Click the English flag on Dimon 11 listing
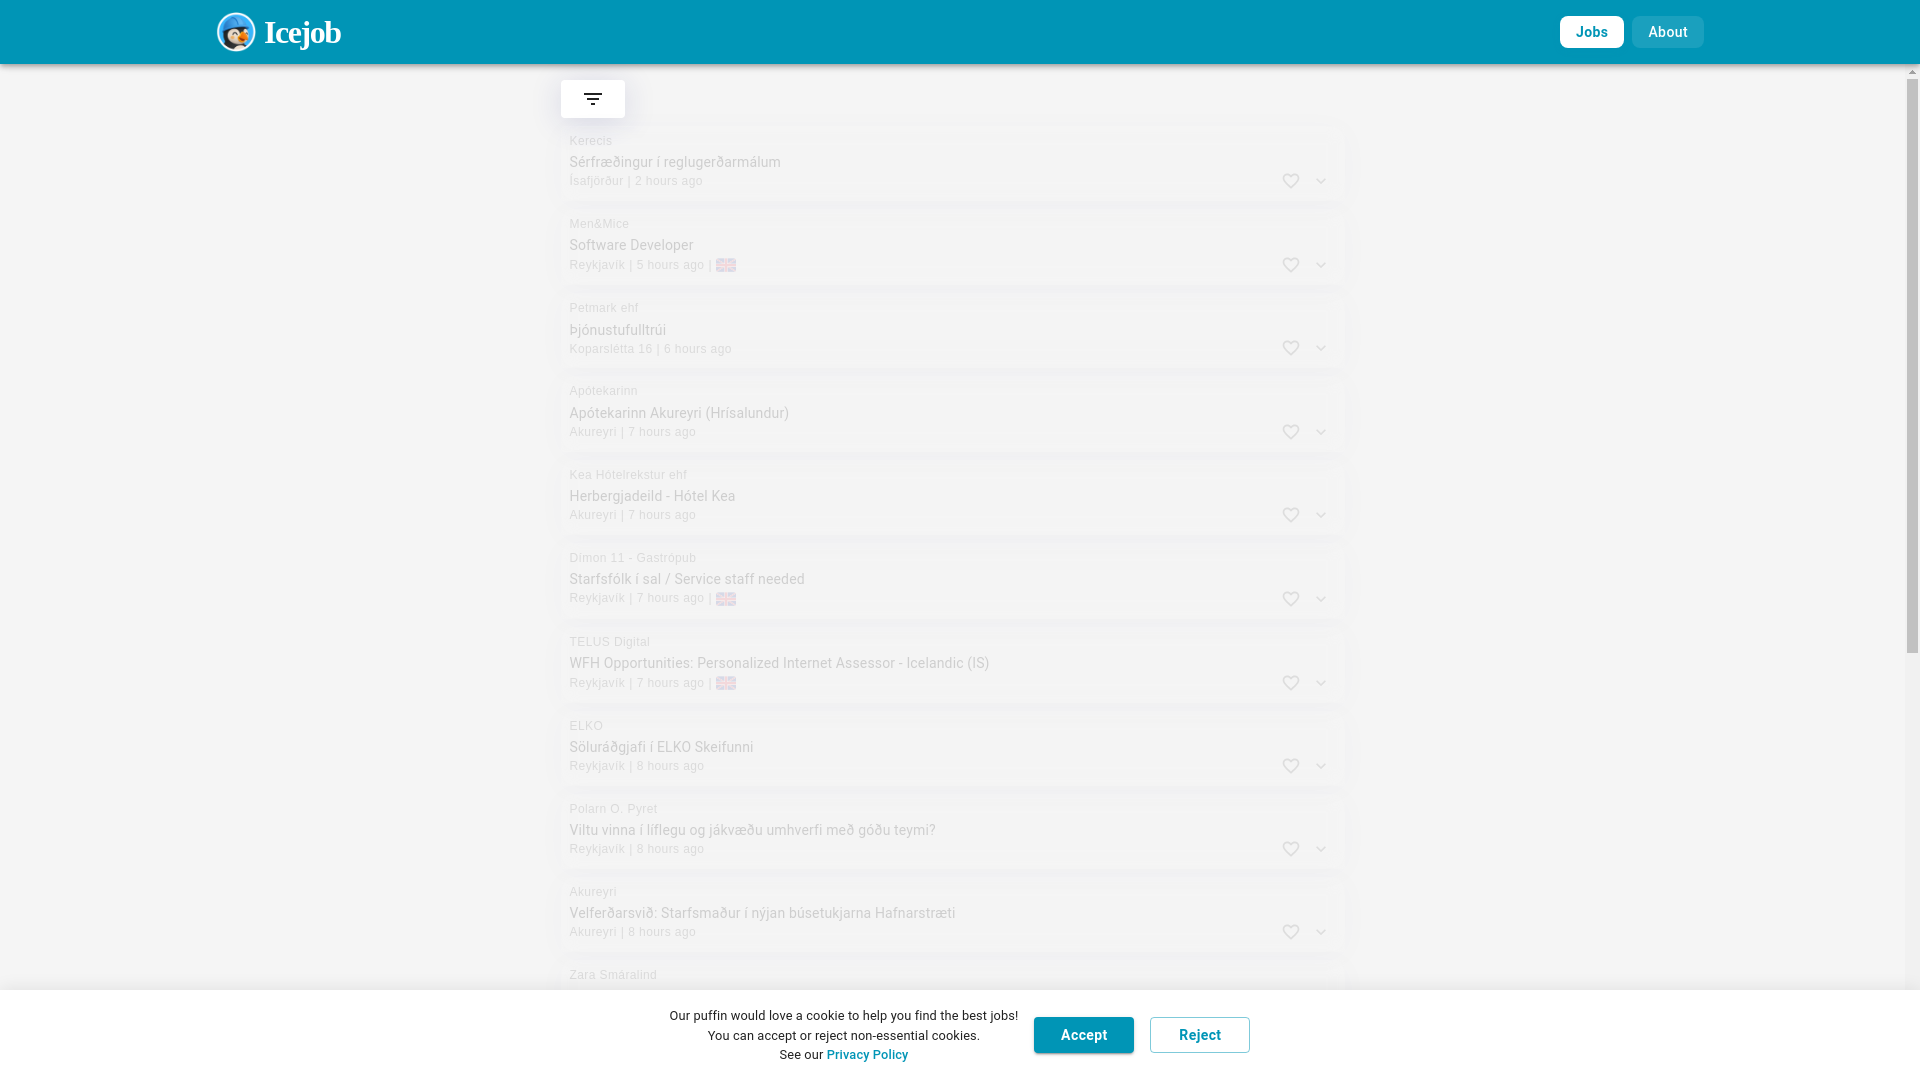 click(x=726, y=599)
